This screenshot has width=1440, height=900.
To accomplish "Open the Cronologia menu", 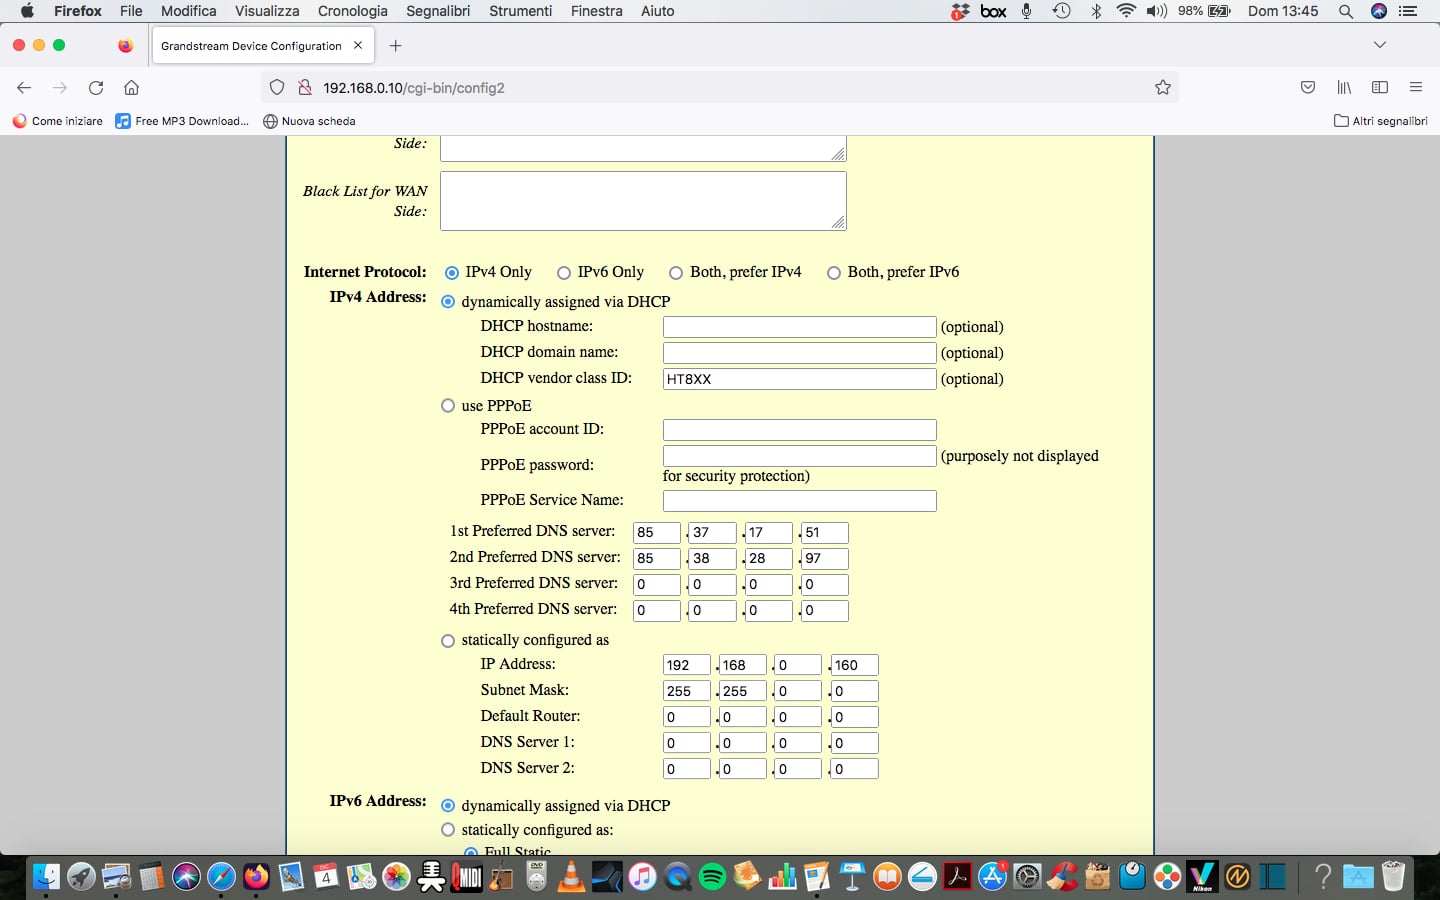I will click(x=352, y=11).
